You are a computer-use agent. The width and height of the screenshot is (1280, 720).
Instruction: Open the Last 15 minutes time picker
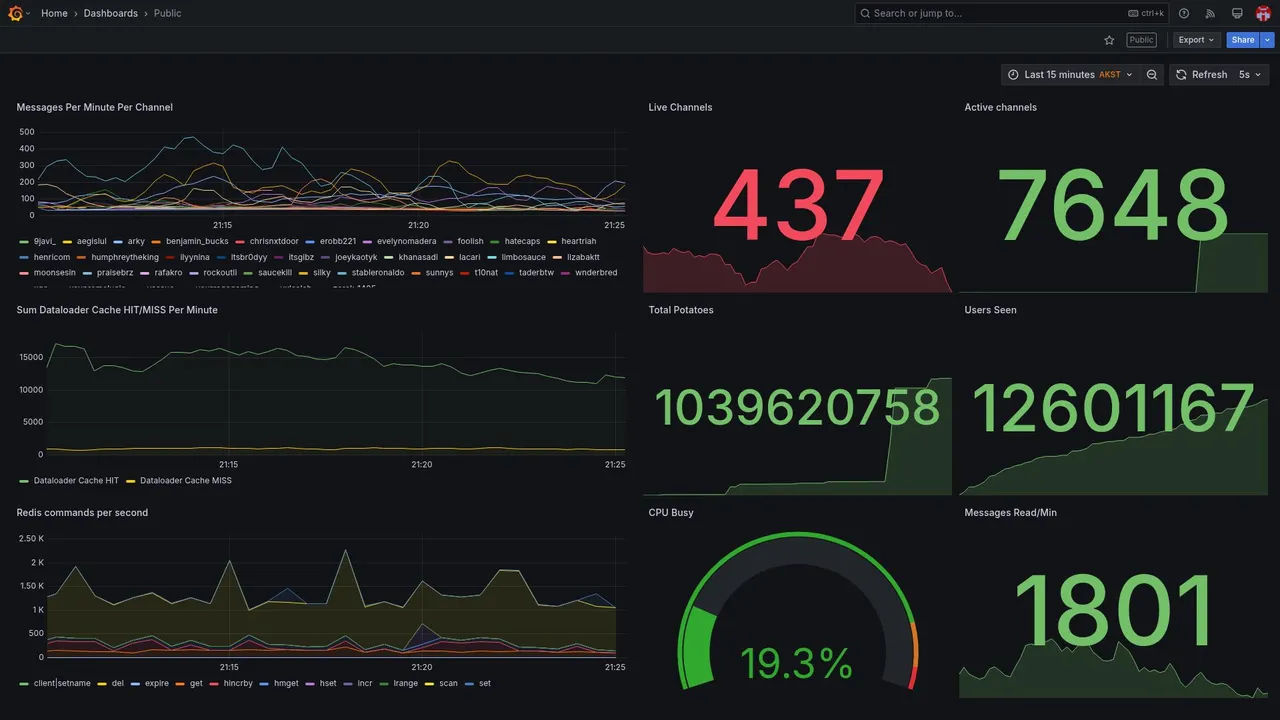point(1070,75)
